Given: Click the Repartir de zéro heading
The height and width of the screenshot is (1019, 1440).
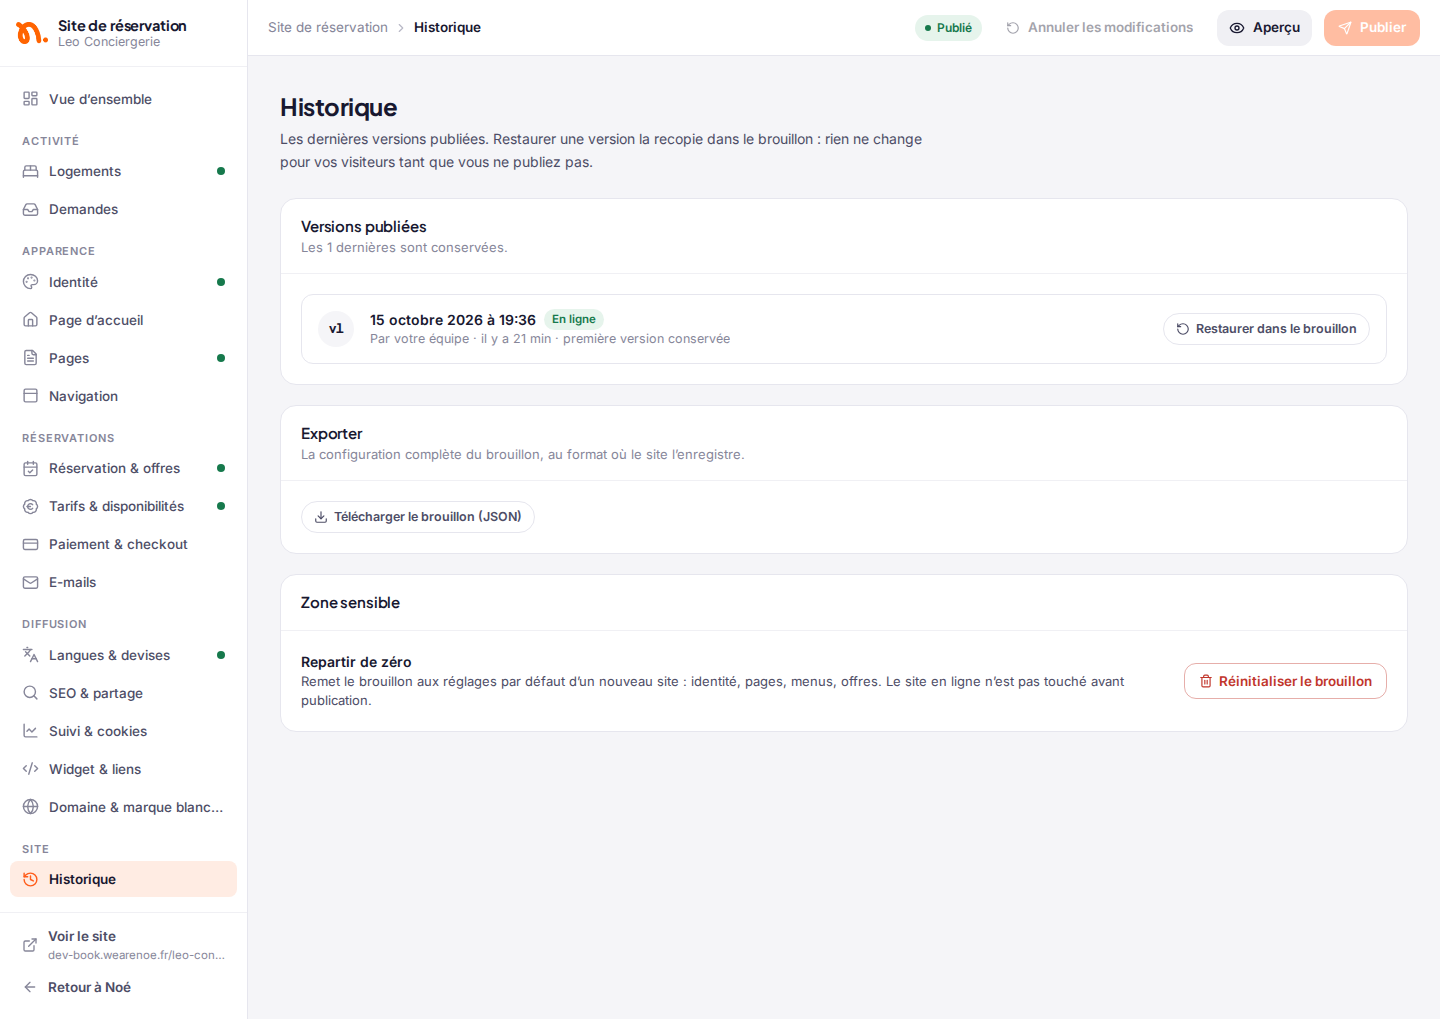Looking at the screenshot, I should (x=356, y=662).
